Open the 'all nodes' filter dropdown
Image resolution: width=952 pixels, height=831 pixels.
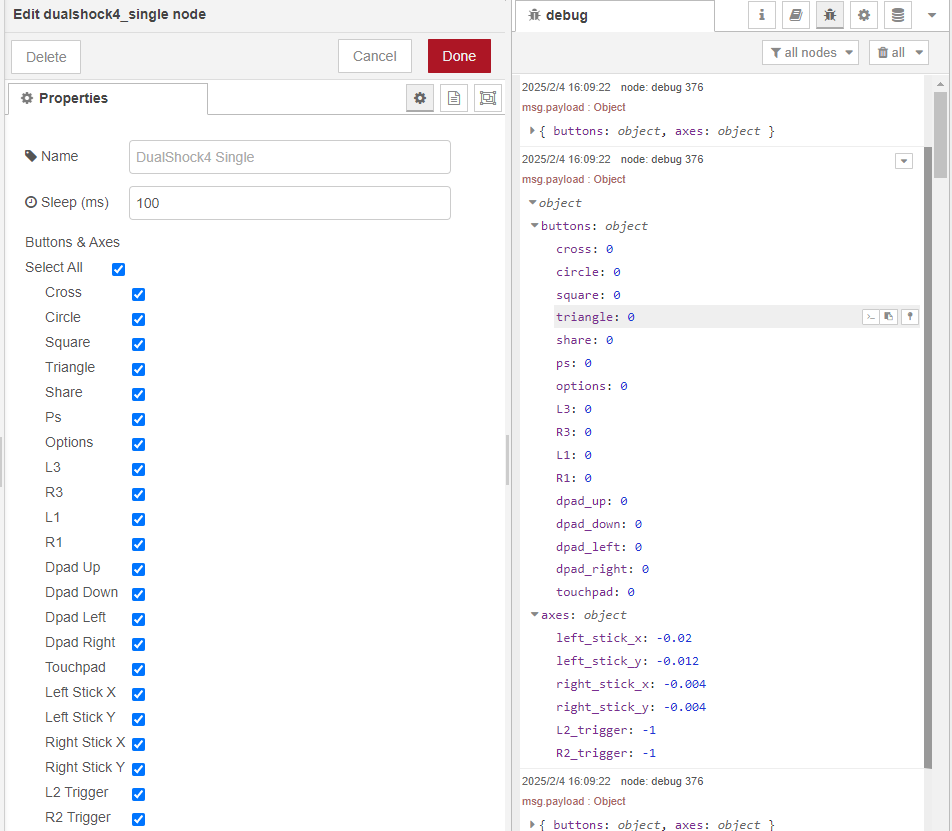point(810,53)
